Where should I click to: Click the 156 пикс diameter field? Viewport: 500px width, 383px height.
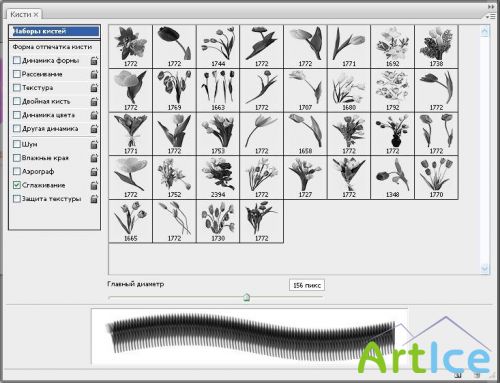(307, 285)
